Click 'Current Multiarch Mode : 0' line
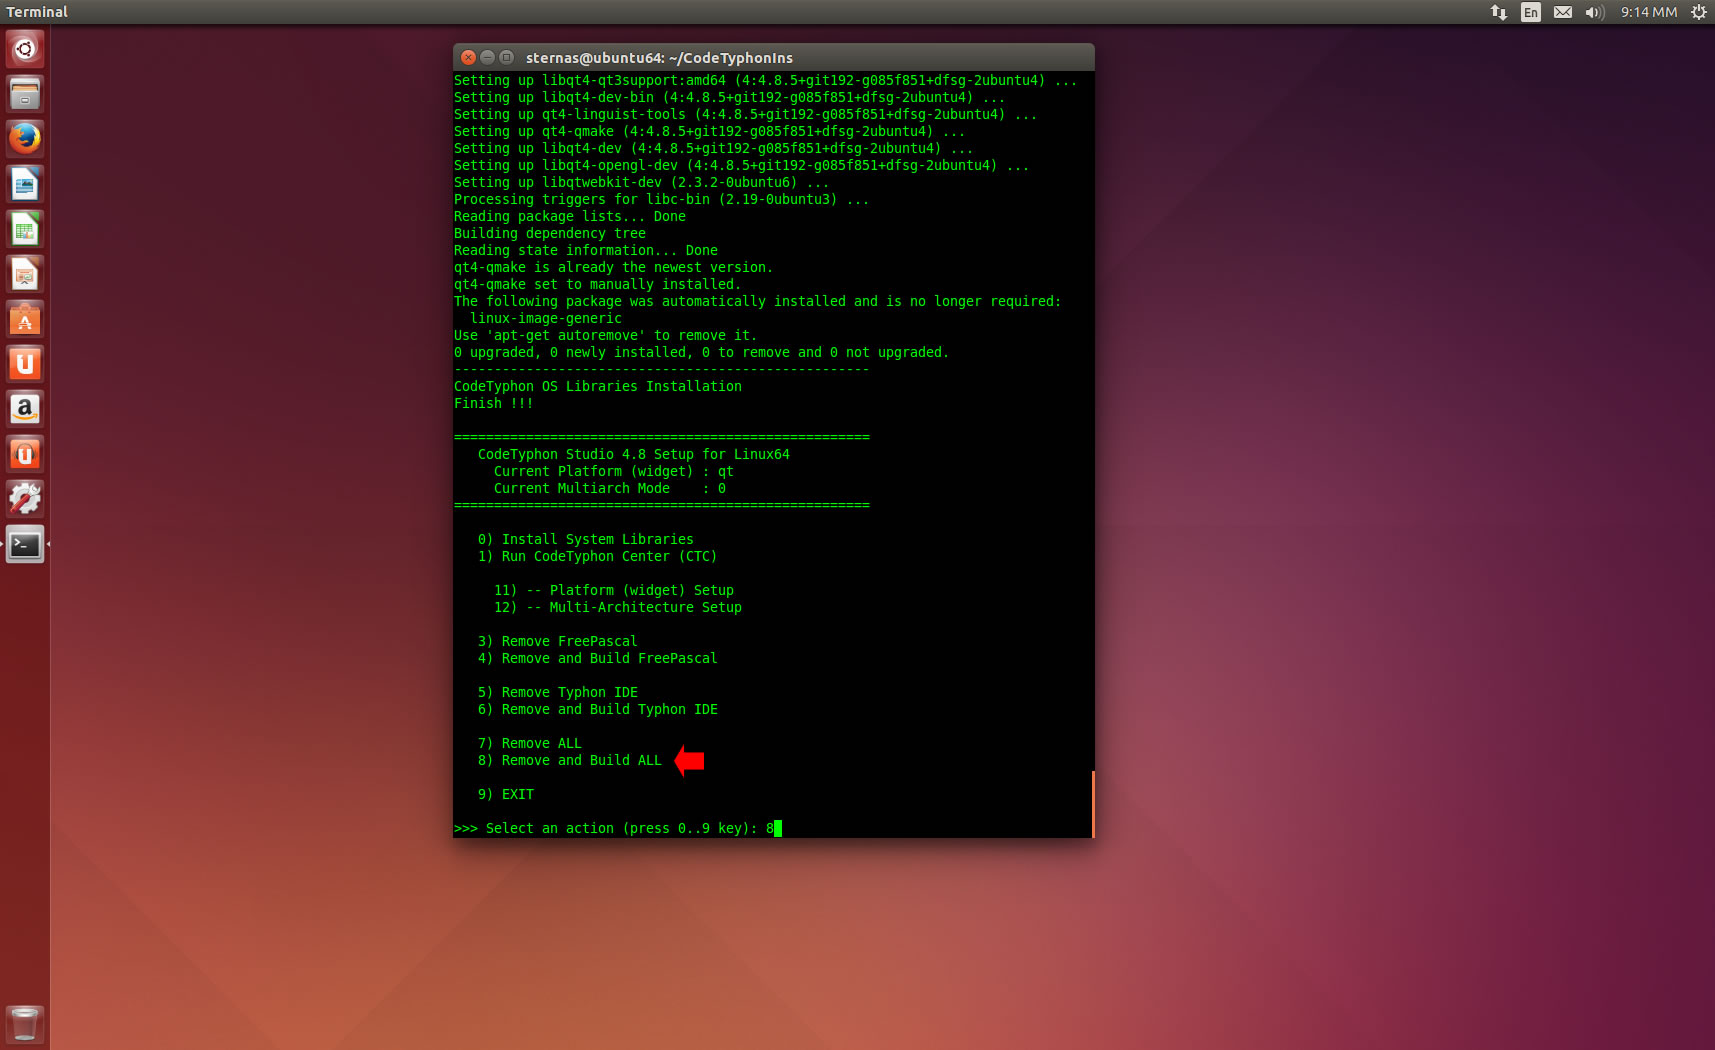 tap(609, 488)
